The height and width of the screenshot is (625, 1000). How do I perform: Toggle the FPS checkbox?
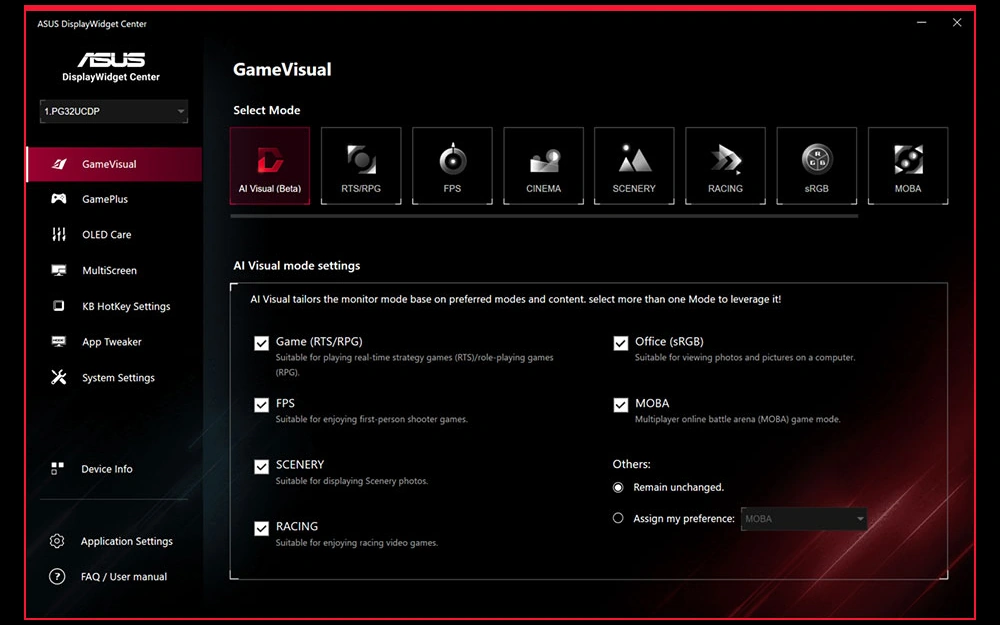(x=261, y=405)
